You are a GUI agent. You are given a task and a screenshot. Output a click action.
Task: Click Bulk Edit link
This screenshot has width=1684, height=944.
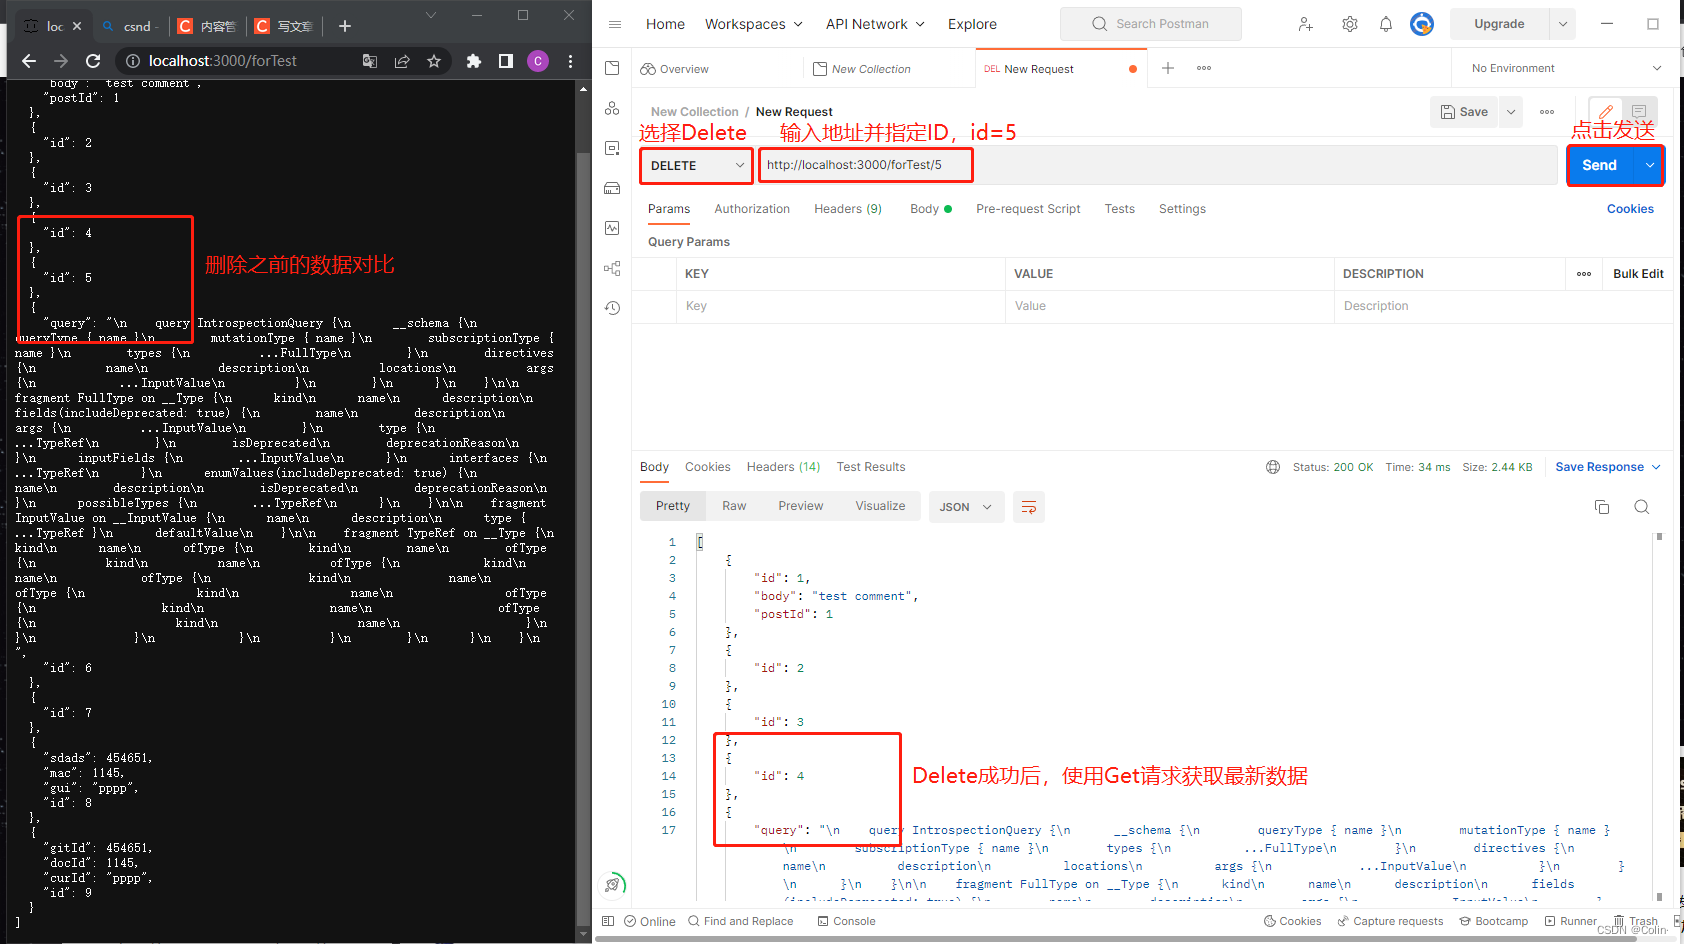[1638, 274]
